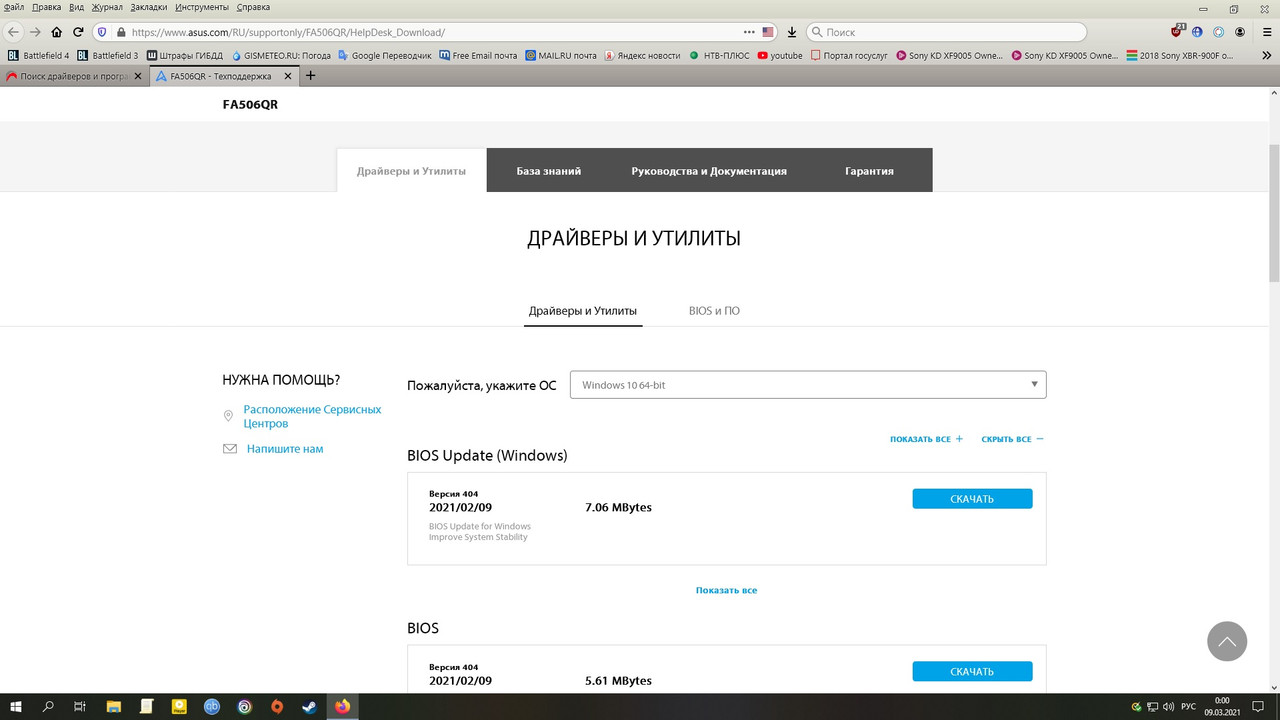1280x720 pixels.
Task: Open 'Штрафы ГИБДД' bookmark
Action: coord(184,55)
